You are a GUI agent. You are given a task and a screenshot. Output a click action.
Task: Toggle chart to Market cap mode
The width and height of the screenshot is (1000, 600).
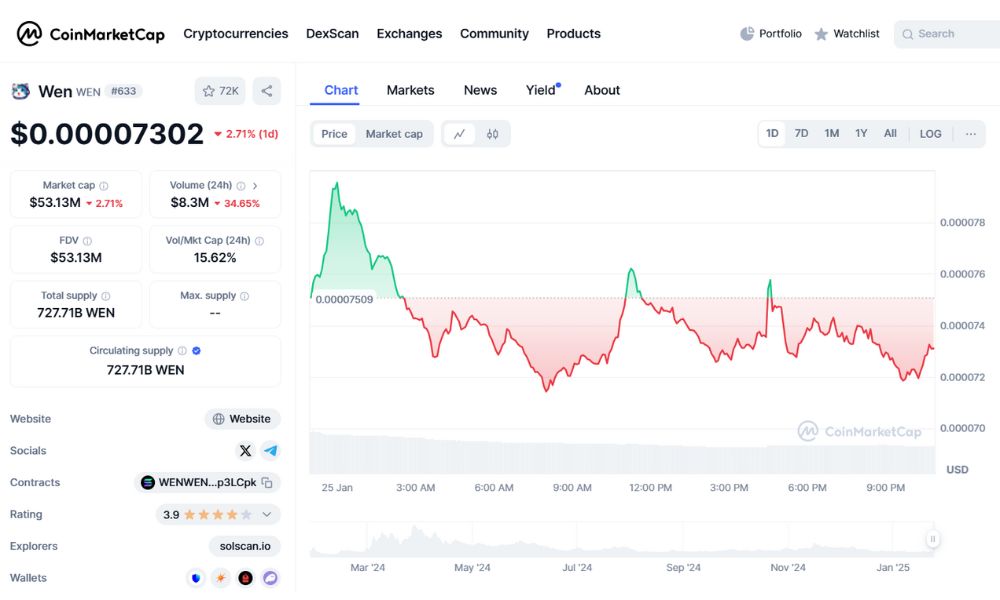(x=394, y=134)
